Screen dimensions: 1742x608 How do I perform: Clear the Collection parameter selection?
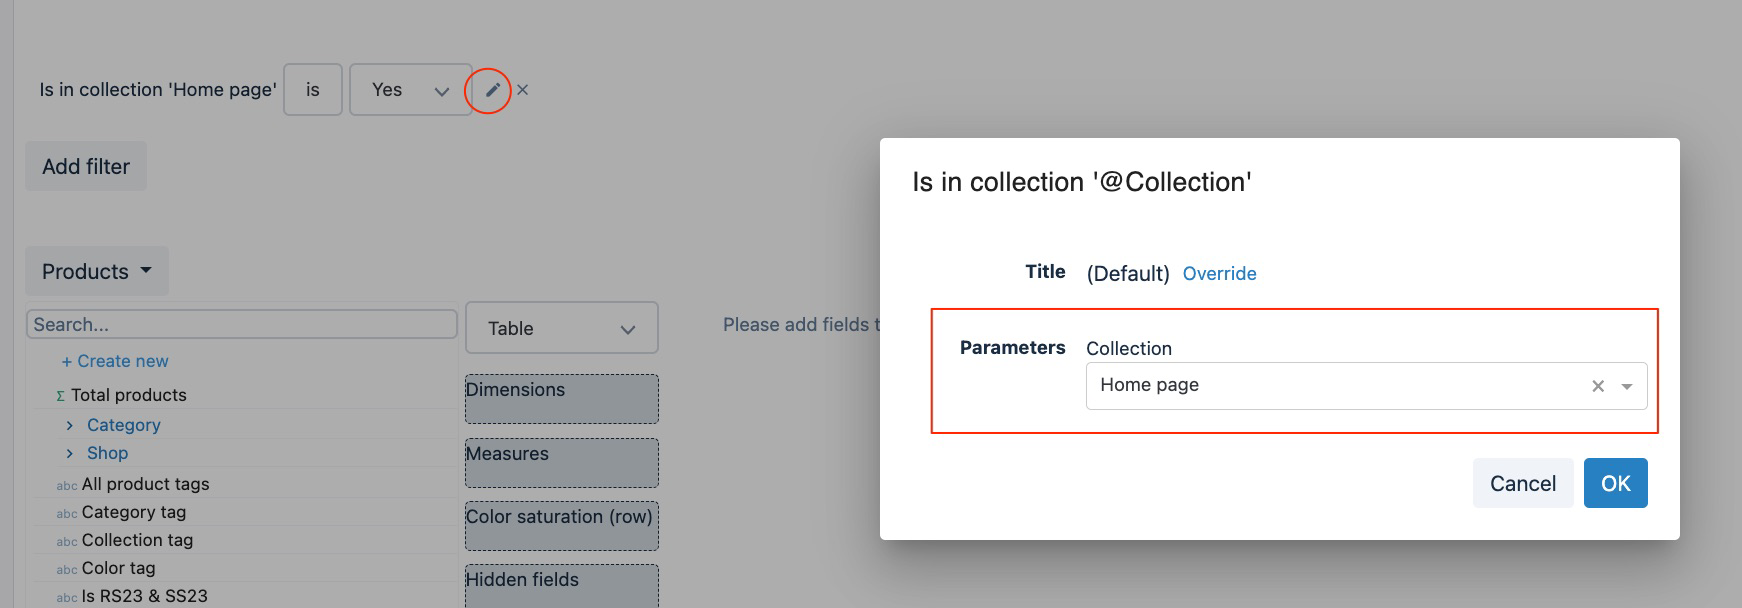point(1597,386)
